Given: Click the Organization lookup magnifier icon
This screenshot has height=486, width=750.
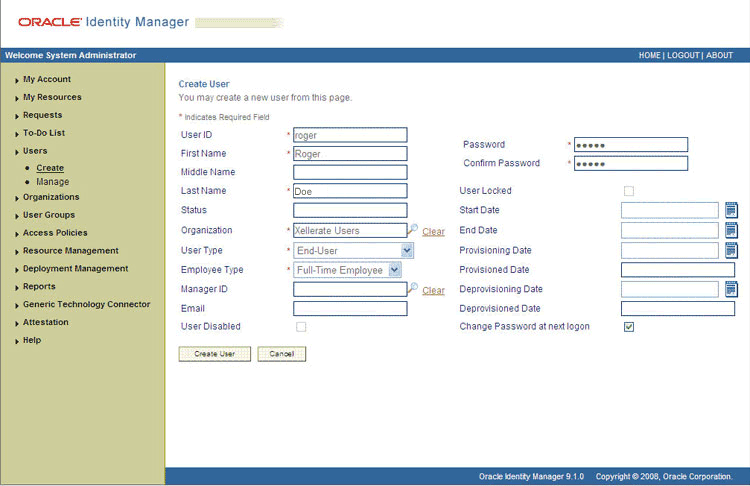Looking at the screenshot, I should (413, 229).
